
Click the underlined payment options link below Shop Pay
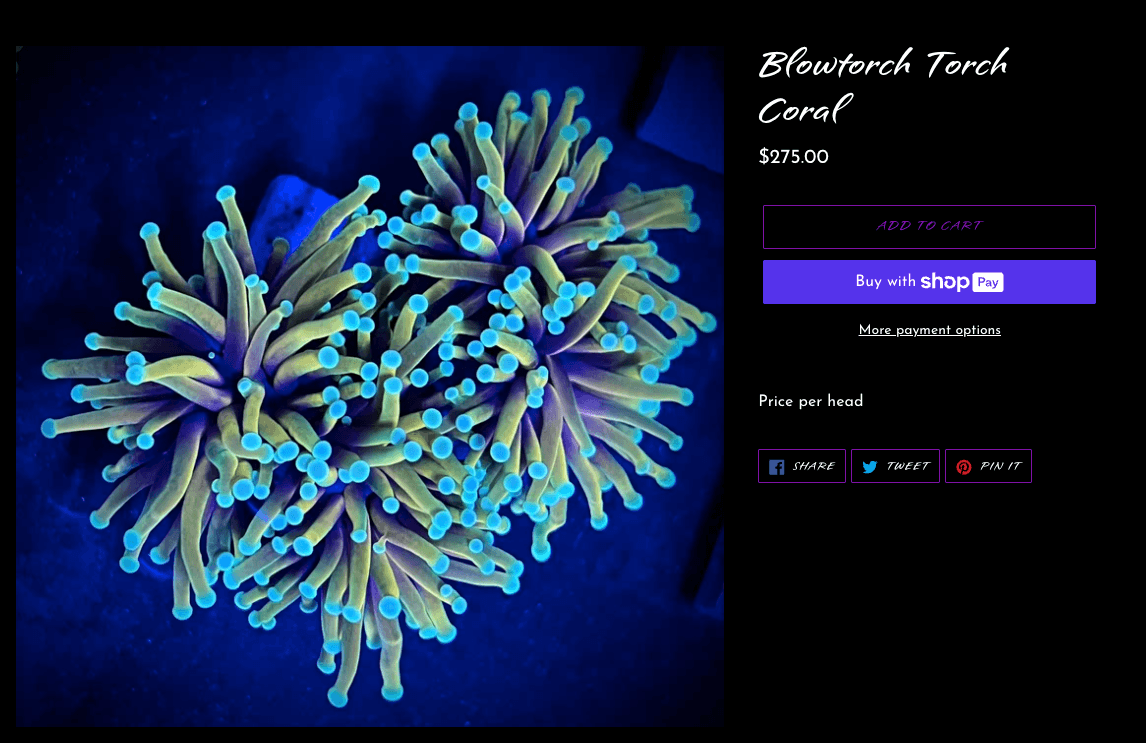point(929,330)
